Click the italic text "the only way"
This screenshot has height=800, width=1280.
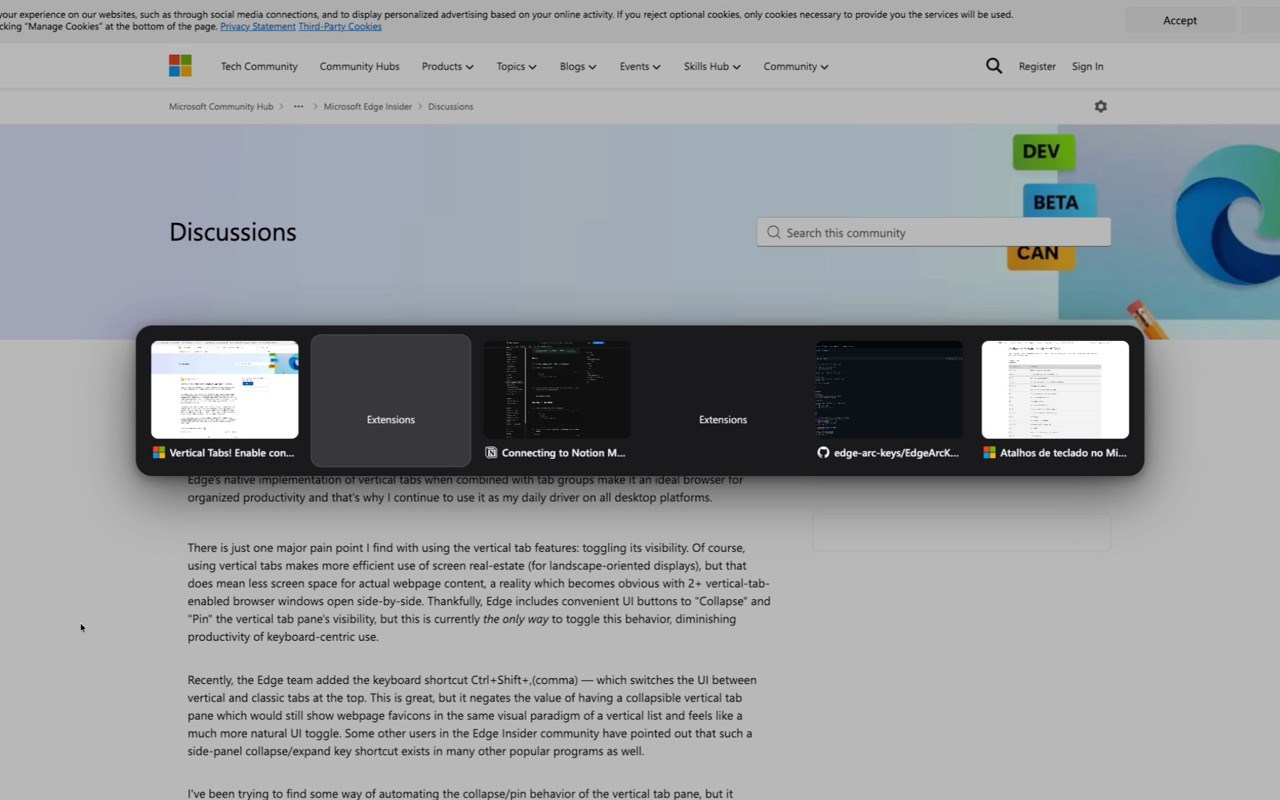[516, 619]
